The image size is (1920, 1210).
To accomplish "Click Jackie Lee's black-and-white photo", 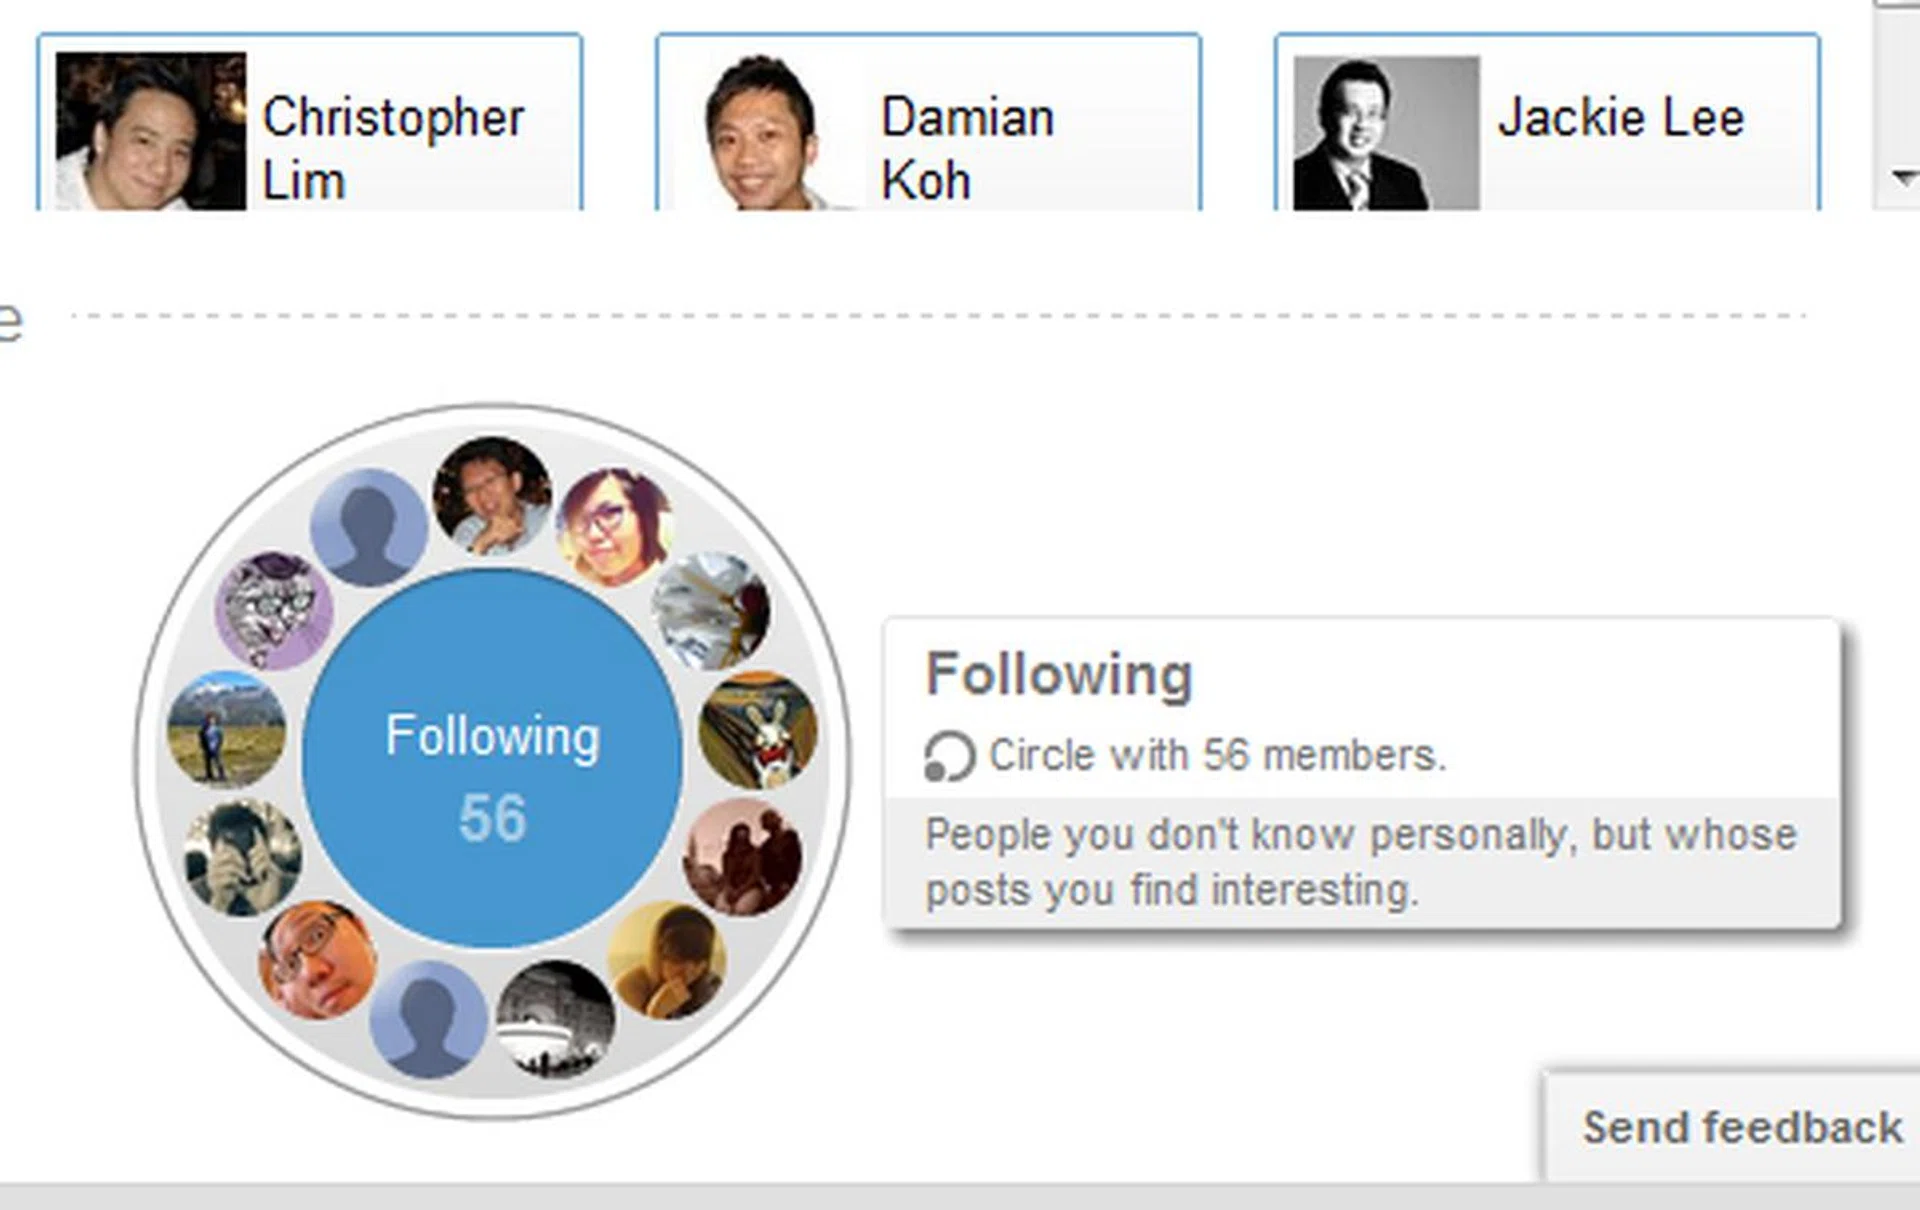I will 1386,133.
